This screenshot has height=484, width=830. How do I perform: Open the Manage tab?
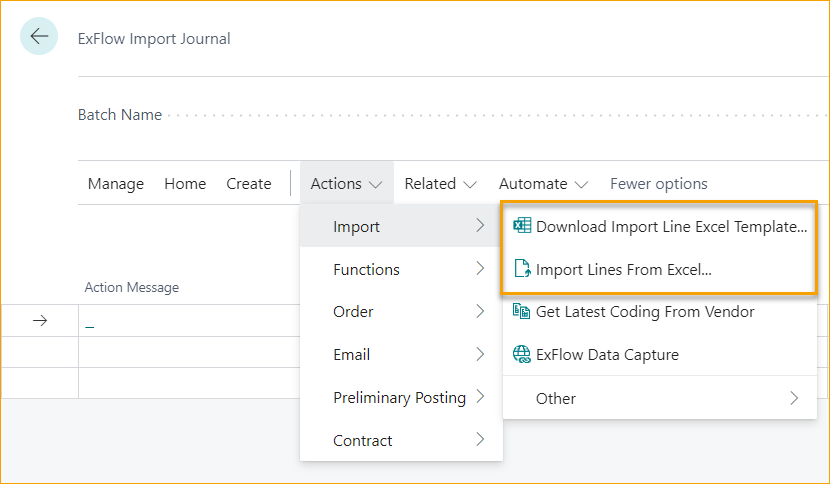coord(116,184)
